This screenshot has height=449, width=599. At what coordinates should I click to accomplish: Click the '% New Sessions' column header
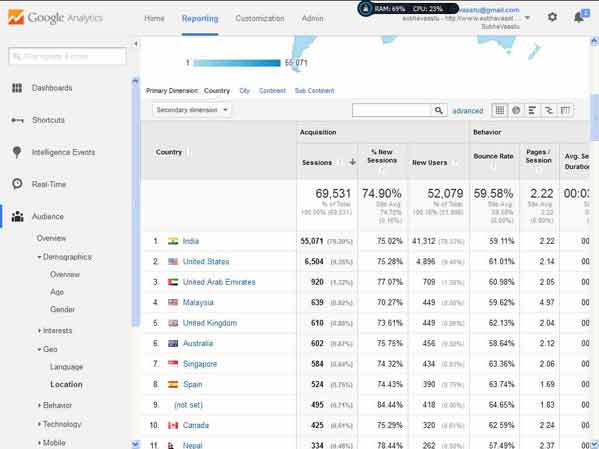(x=382, y=156)
